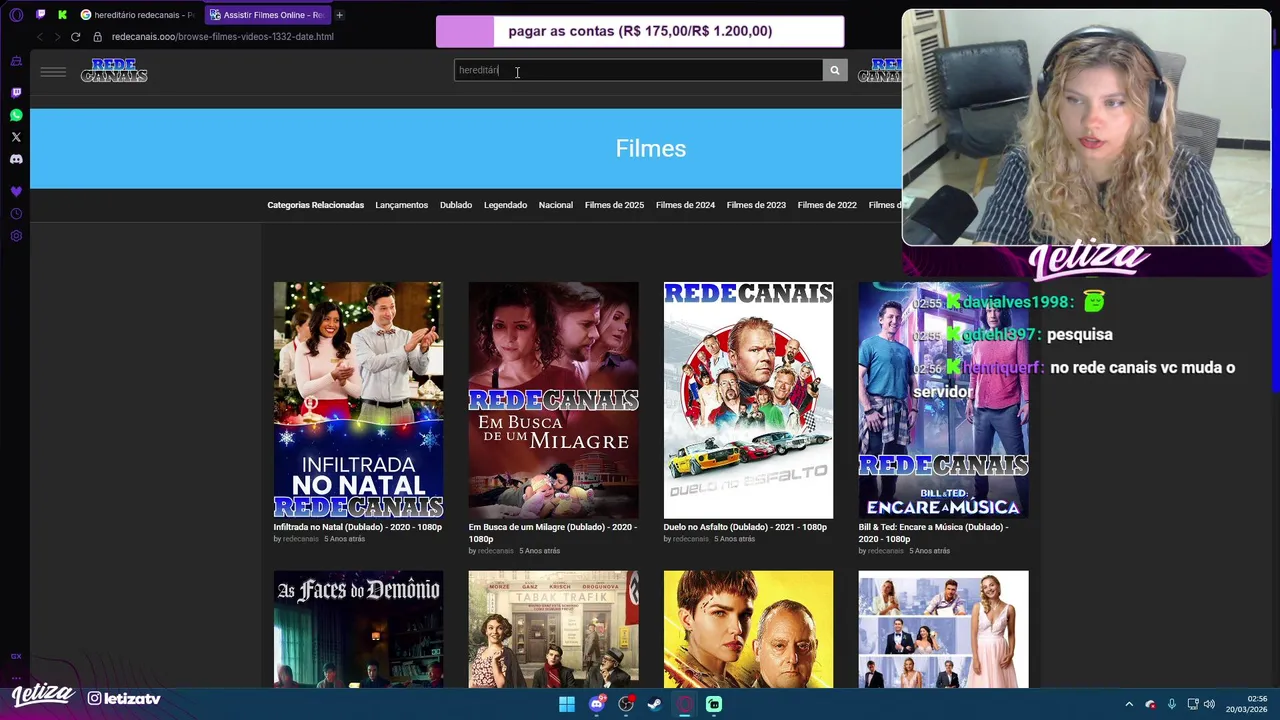
Task: Open the 'Duelo no Asfalto' poster
Action: pyautogui.click(x=748, y=400)
